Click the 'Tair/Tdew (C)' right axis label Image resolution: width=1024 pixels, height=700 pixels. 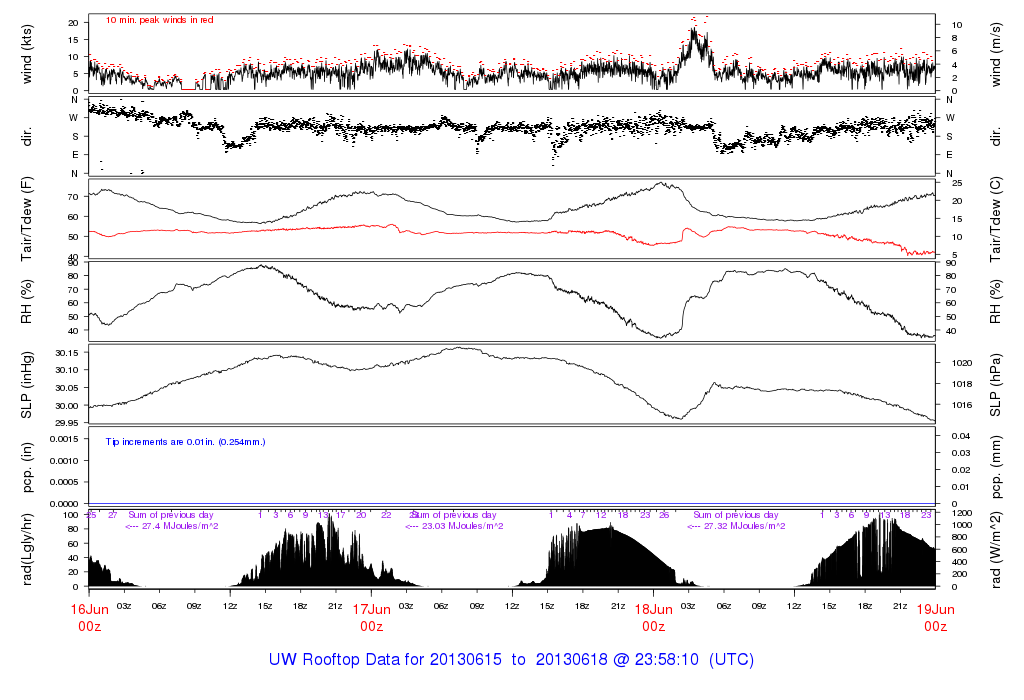click(x=996, y=218)
